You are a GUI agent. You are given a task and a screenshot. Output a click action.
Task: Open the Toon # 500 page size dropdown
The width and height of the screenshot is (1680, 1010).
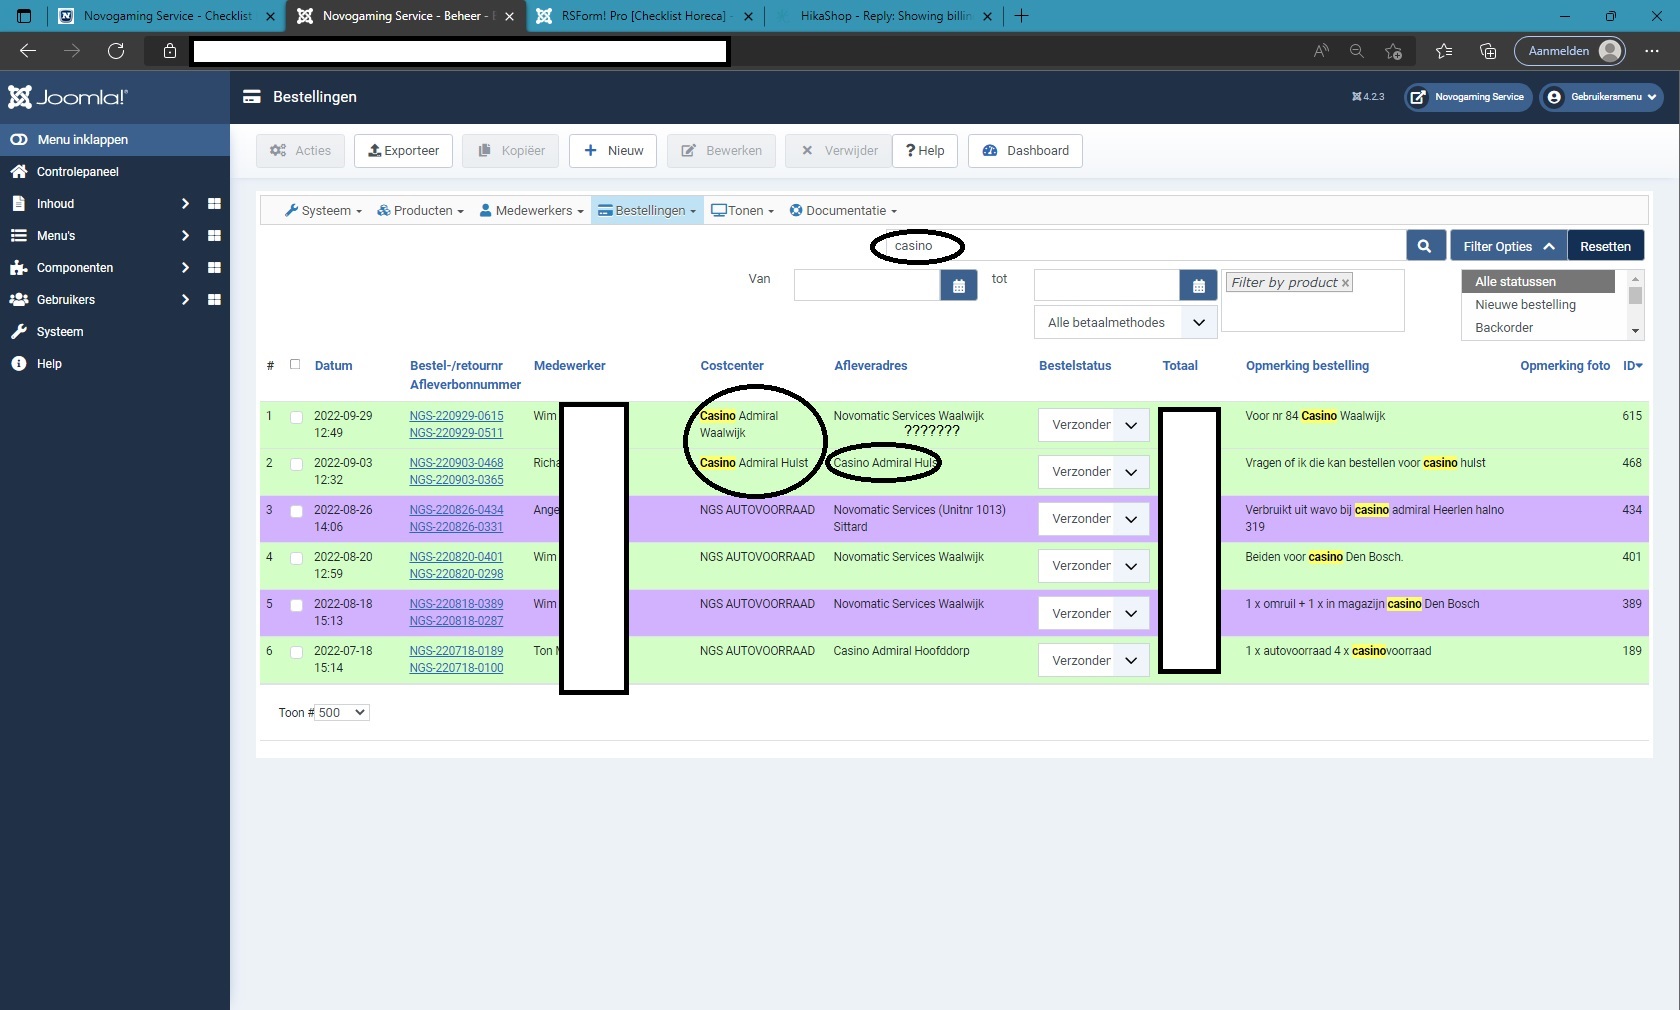[342, 713]
